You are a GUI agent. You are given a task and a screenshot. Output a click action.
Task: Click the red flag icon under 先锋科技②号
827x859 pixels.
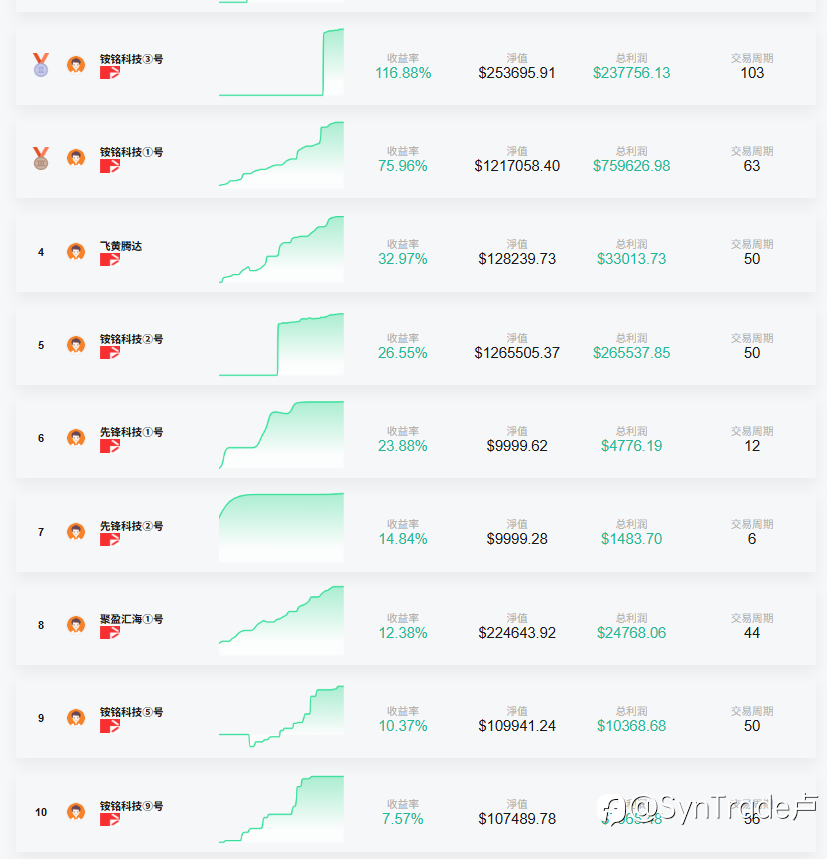pos(110,540)
